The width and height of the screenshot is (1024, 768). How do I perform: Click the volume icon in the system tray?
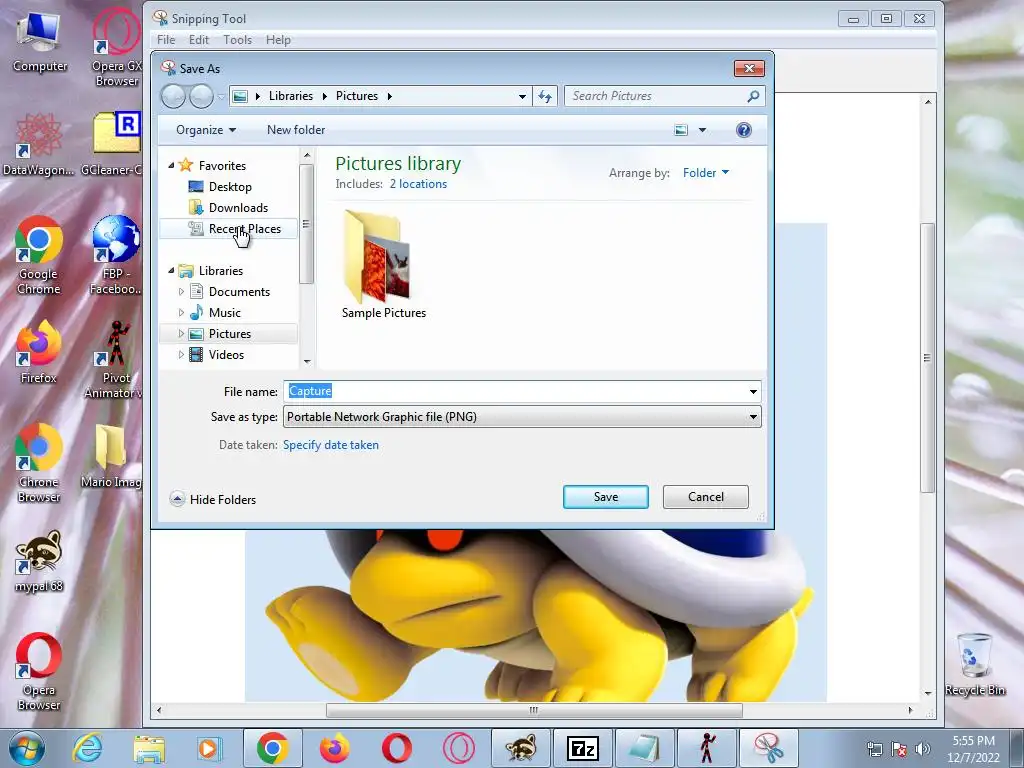click(922, 749)
